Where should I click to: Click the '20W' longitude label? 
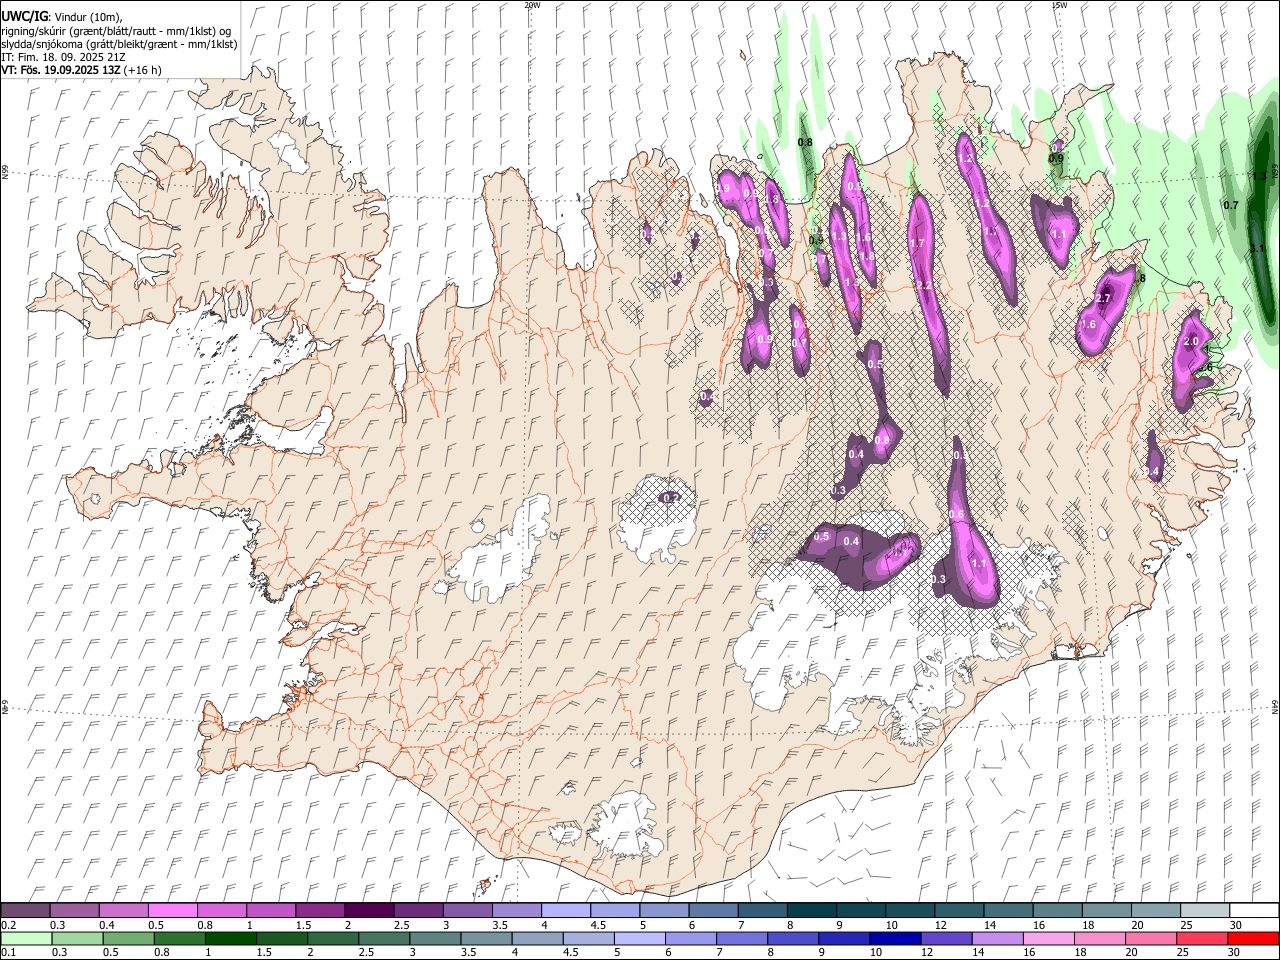click(x=532, y=5)
